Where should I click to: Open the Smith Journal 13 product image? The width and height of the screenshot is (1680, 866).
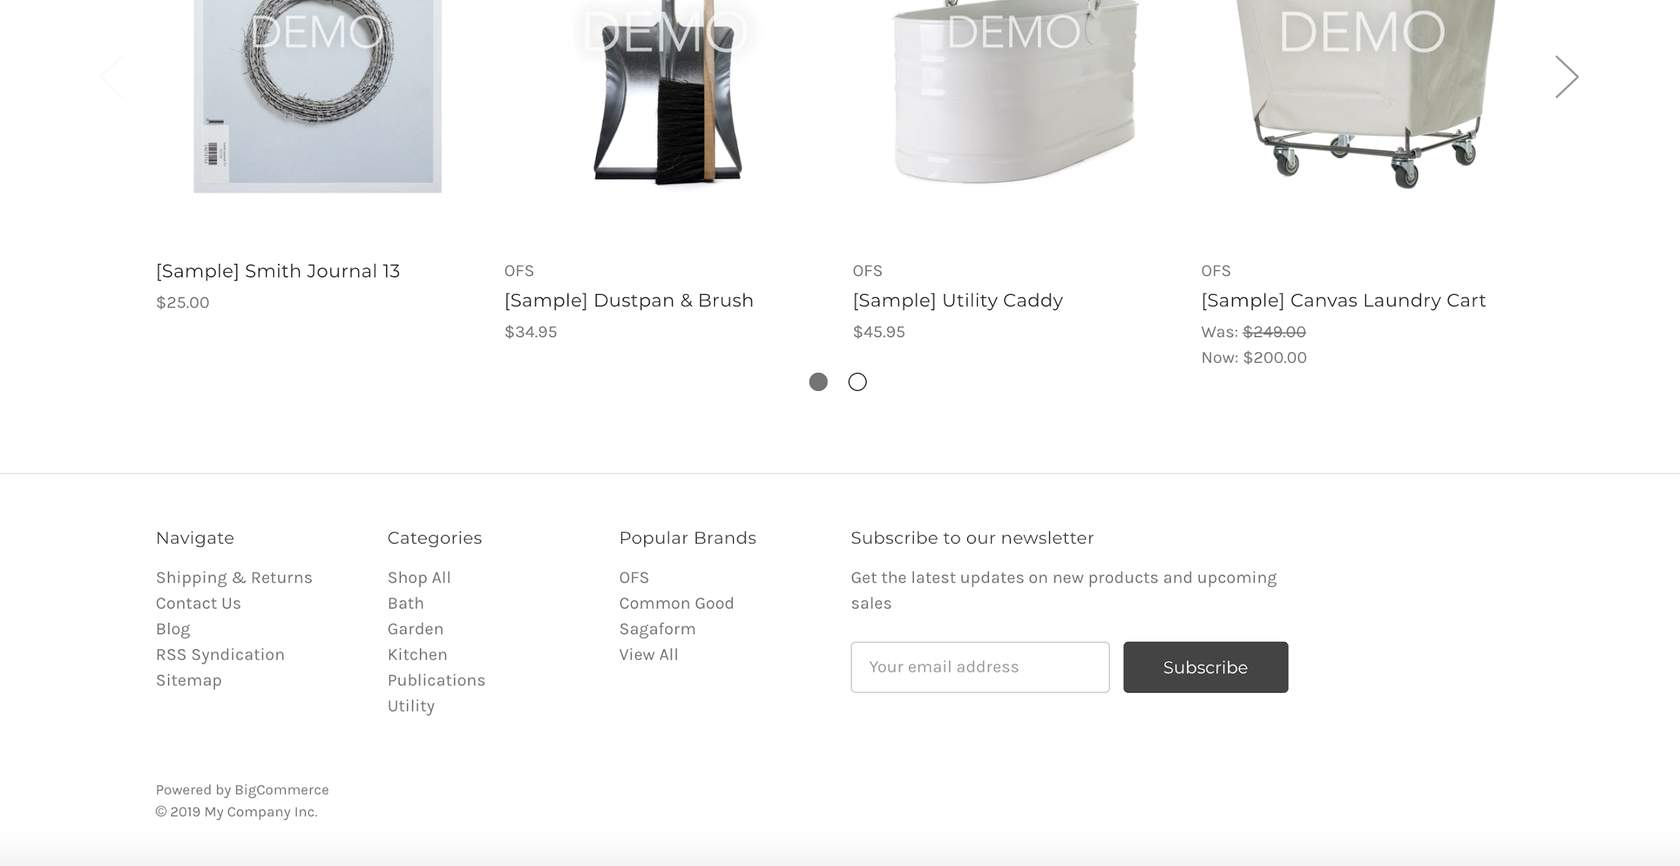[317, 95]
